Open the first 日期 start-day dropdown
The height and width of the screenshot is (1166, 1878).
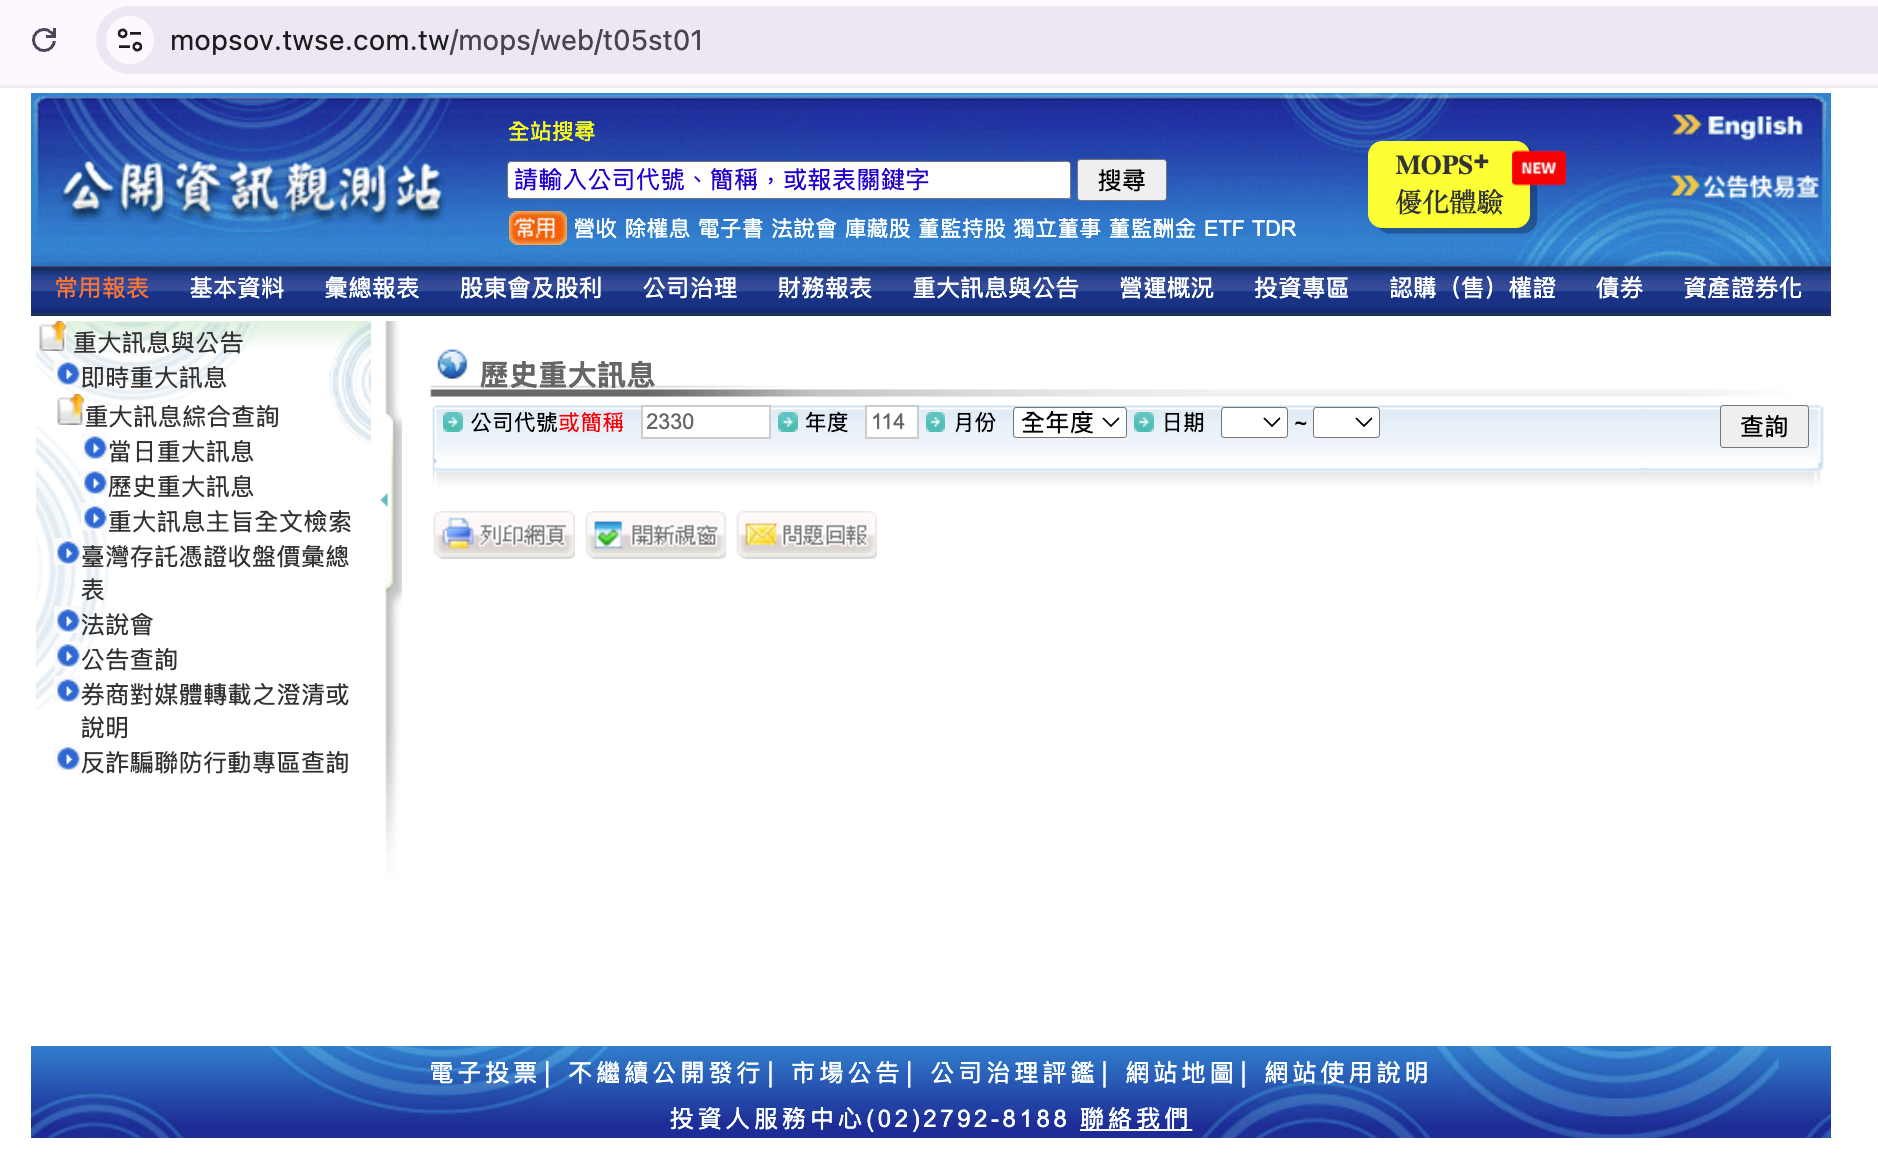(x=1254, y=423)
